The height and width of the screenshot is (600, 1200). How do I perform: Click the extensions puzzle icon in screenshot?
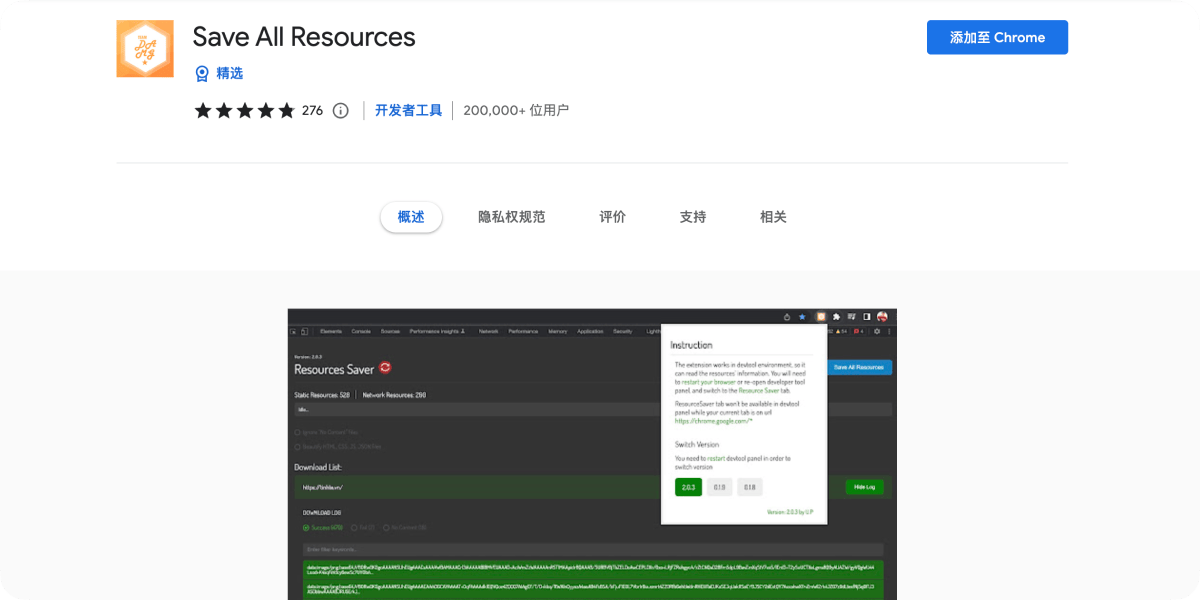[836, 316]
